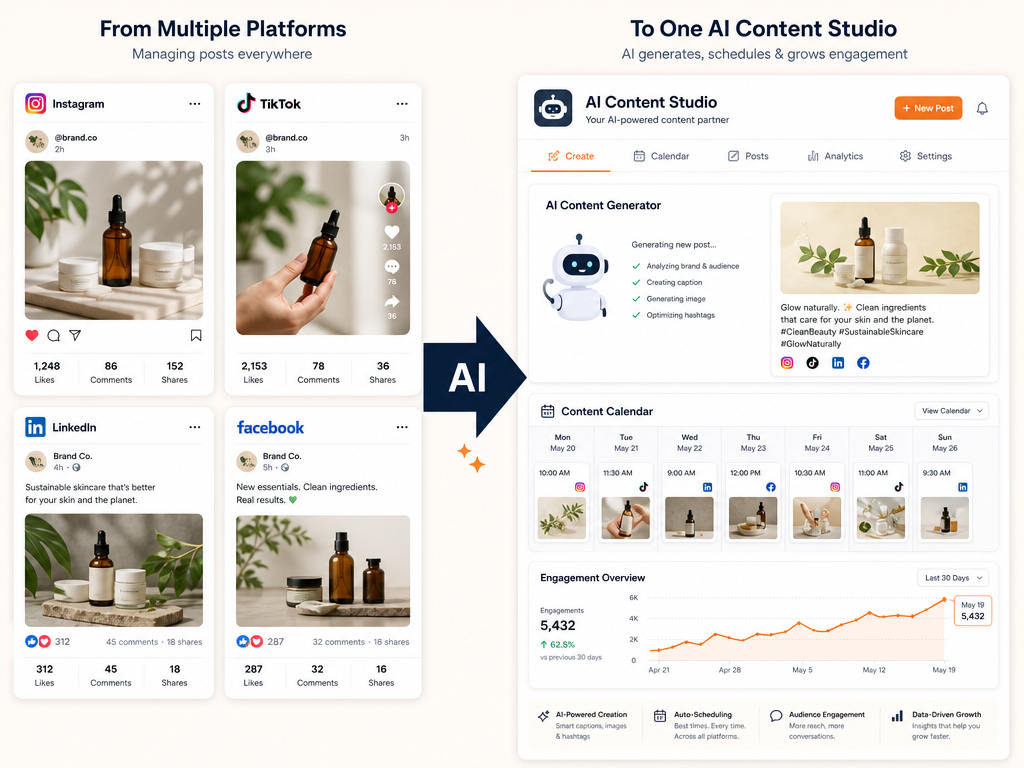The image size is (1024, 768).
Task: Toggle the Analyzing brand & audience checkmark
Action: [x=636, y=266]
